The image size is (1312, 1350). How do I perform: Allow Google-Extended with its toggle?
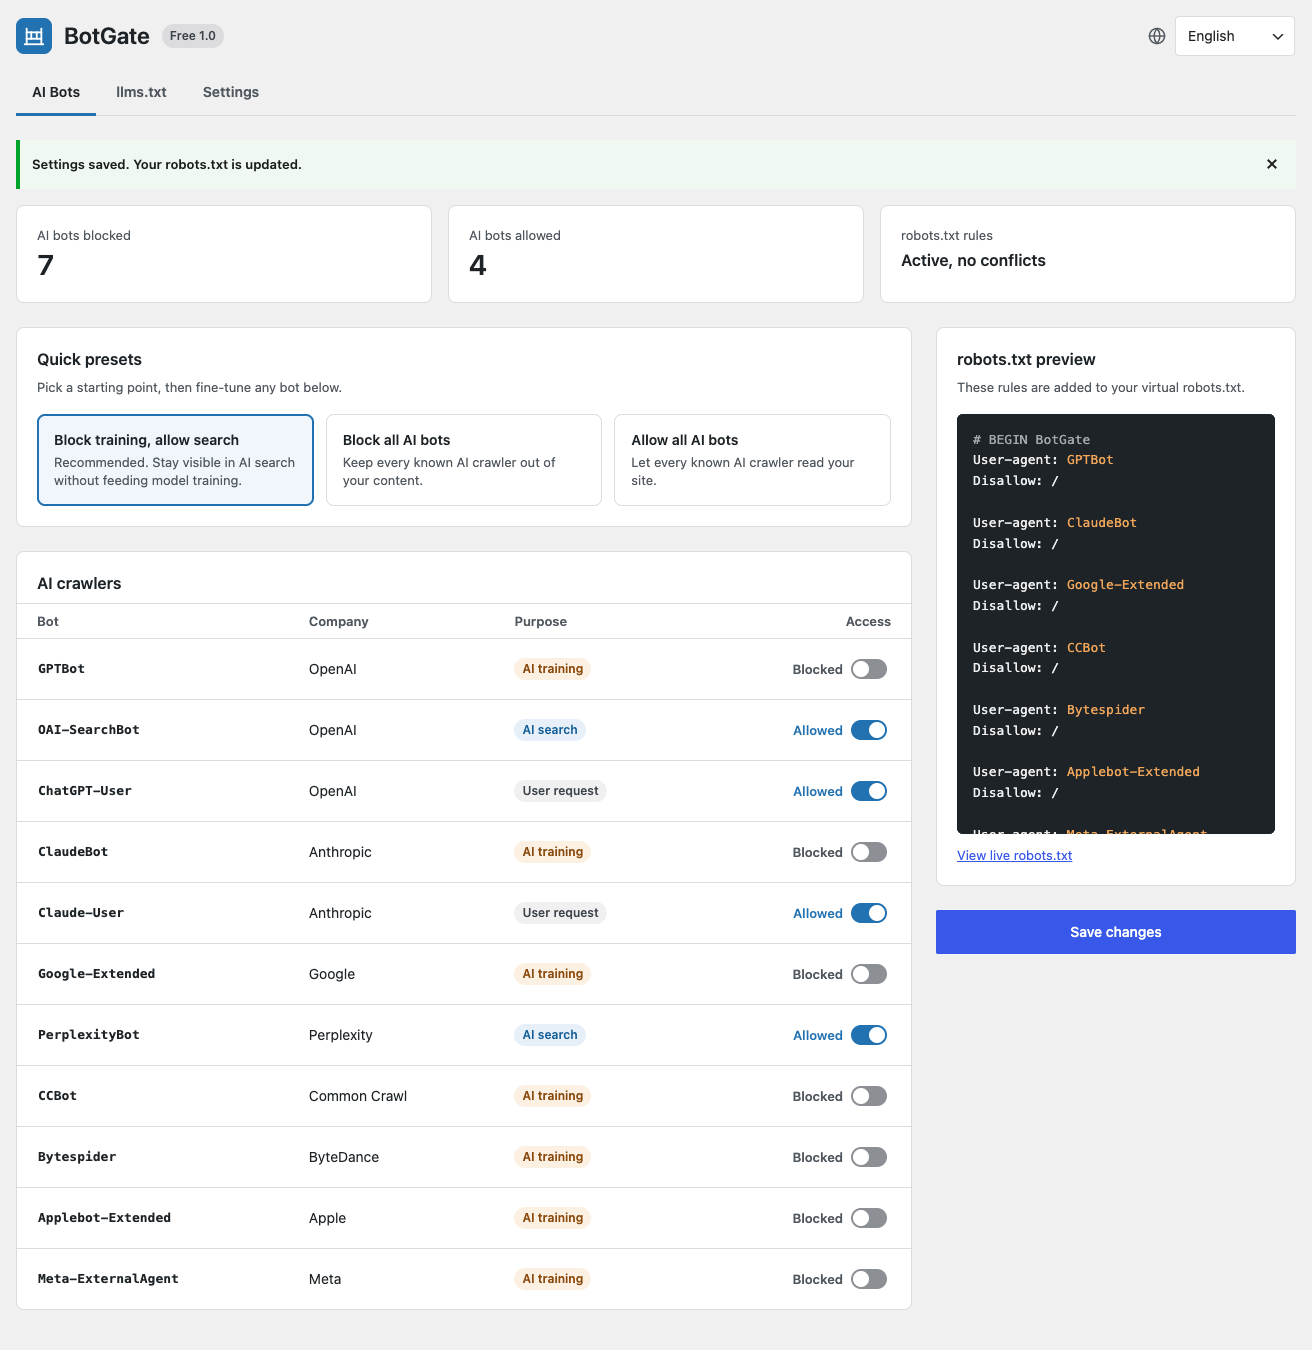869,974
